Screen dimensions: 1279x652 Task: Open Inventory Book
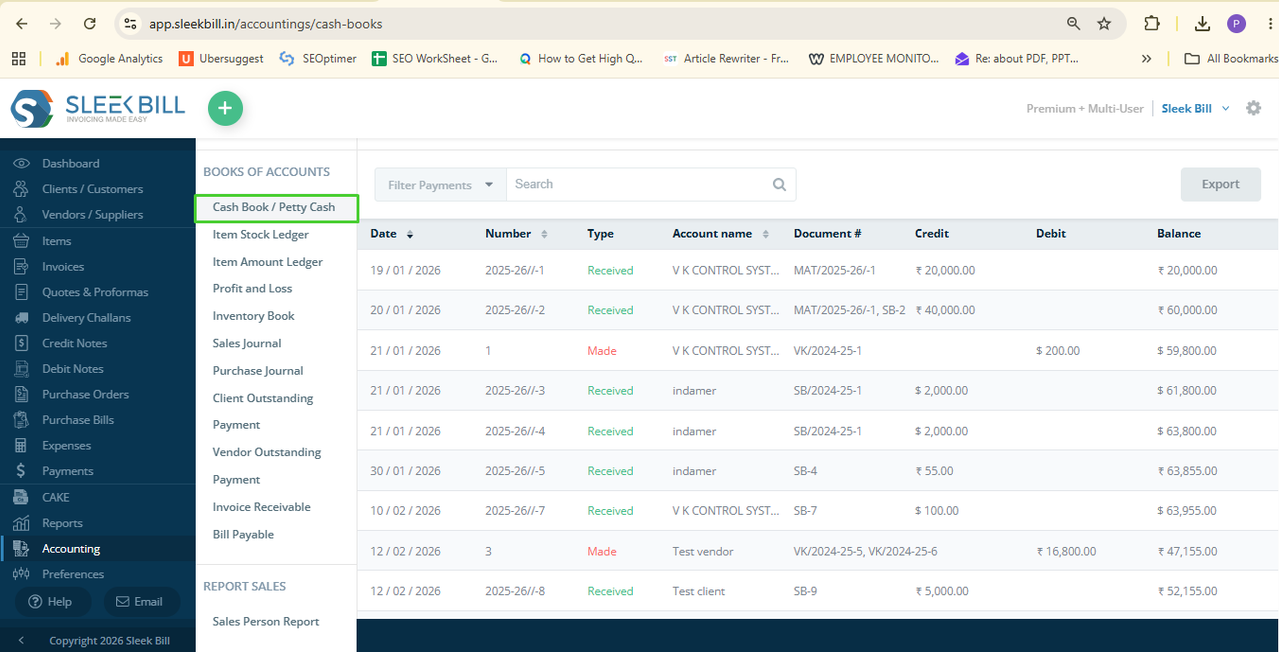click(253, 316)
